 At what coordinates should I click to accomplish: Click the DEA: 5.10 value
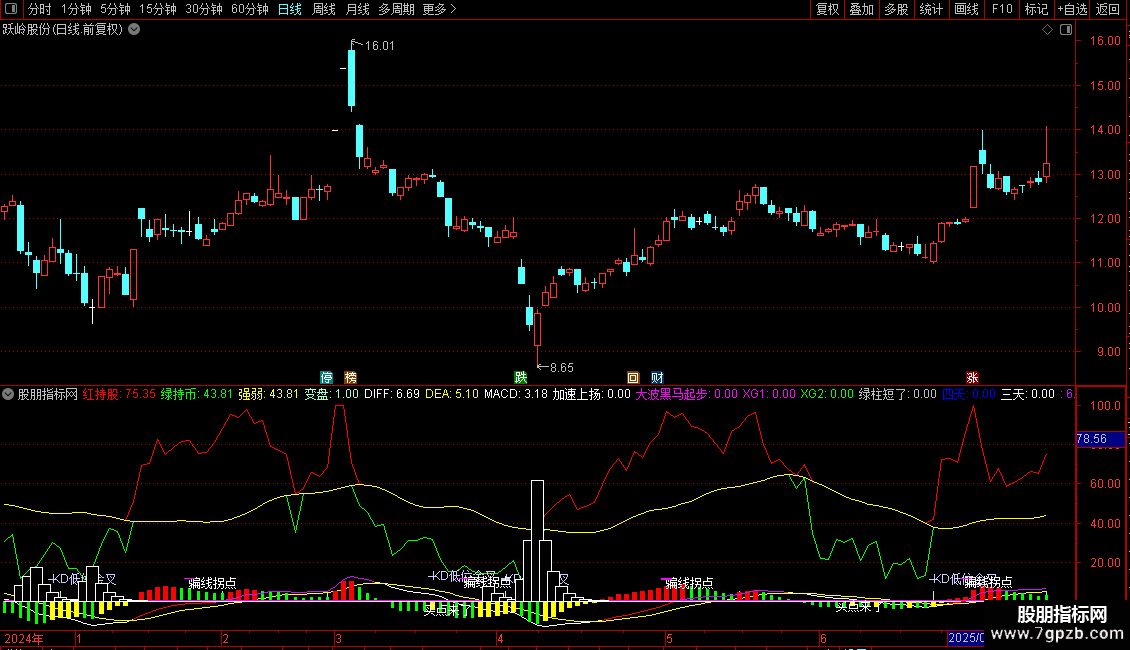pyautogui.click(x=452, y=394)
